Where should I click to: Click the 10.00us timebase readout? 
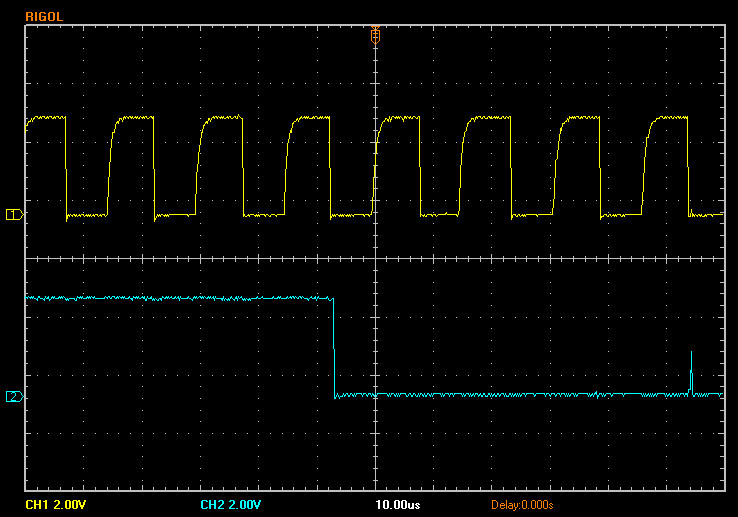[398, 503]
